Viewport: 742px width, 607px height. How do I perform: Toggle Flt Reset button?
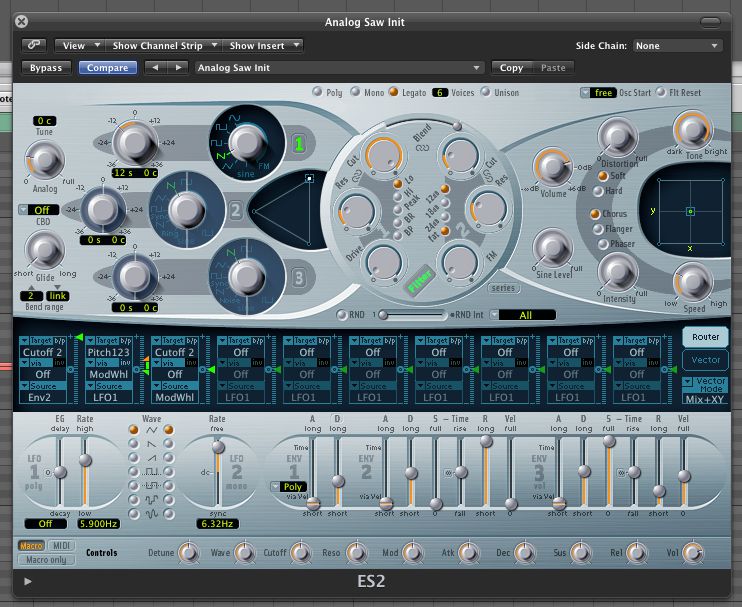[x=660, y=92]
